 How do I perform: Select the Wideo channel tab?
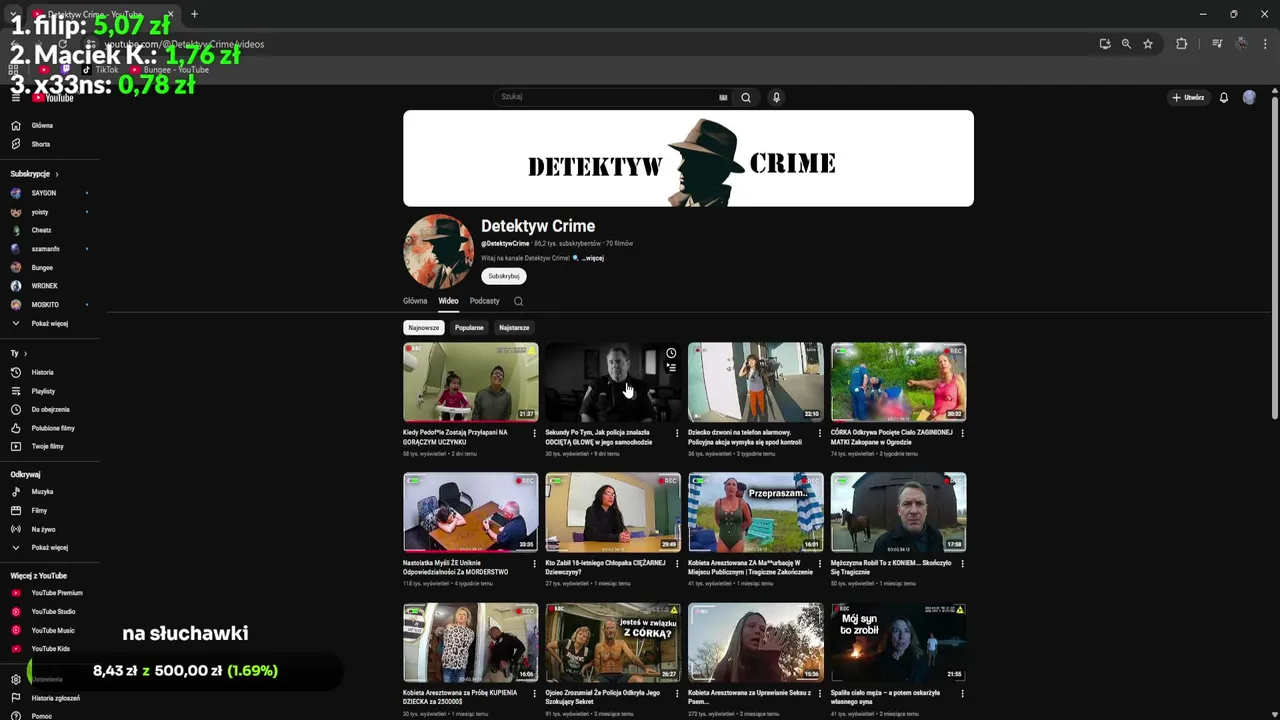tap(448, 301)
